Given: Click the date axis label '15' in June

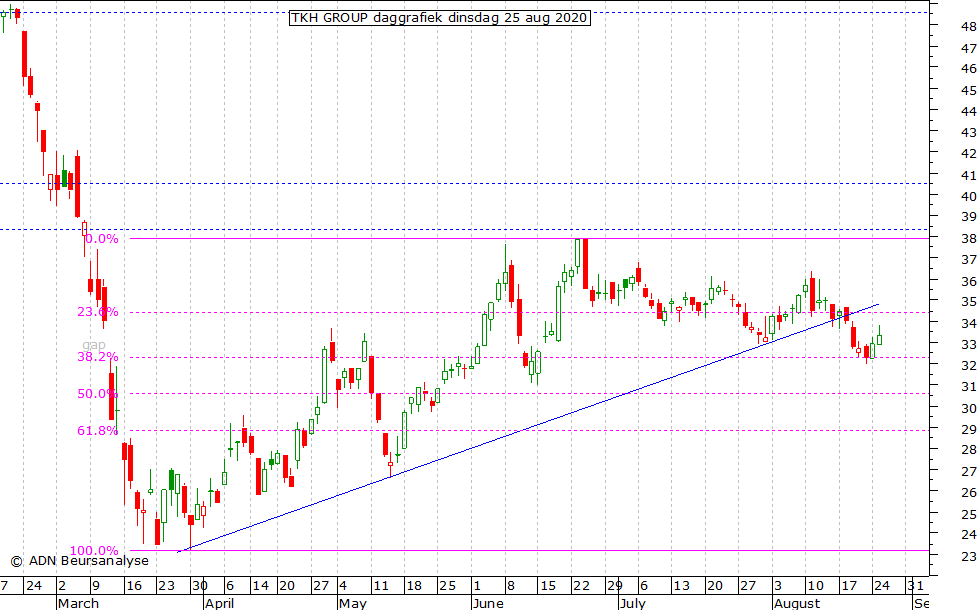Looking at the screenshot, I should 548,586.
